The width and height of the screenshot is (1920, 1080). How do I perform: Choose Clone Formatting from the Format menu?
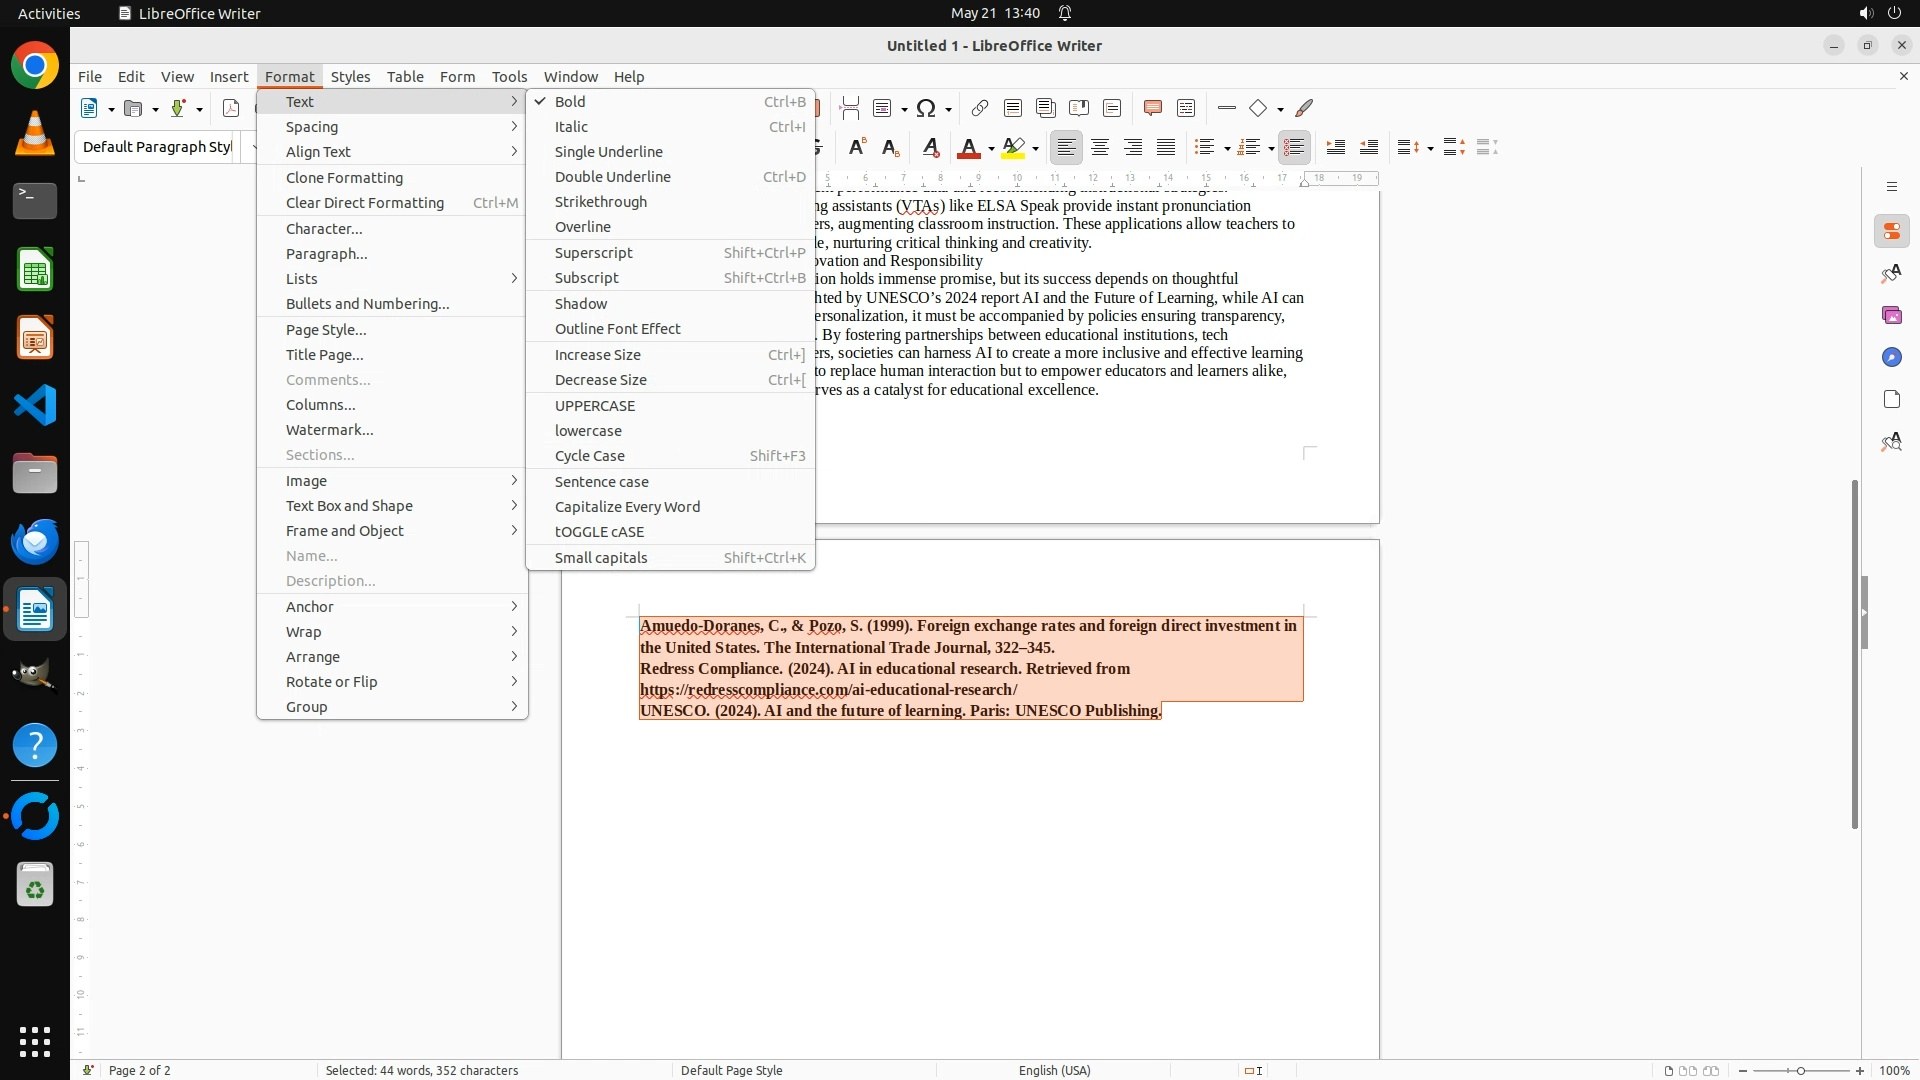coord(344,178)
